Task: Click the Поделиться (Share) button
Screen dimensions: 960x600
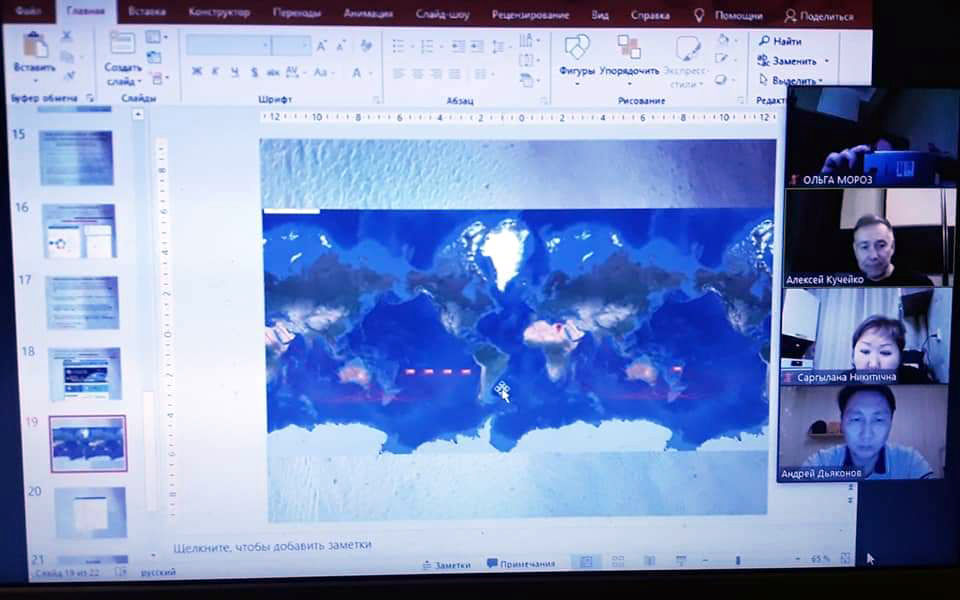Action: pyautogui.click(x=819, y=16)
